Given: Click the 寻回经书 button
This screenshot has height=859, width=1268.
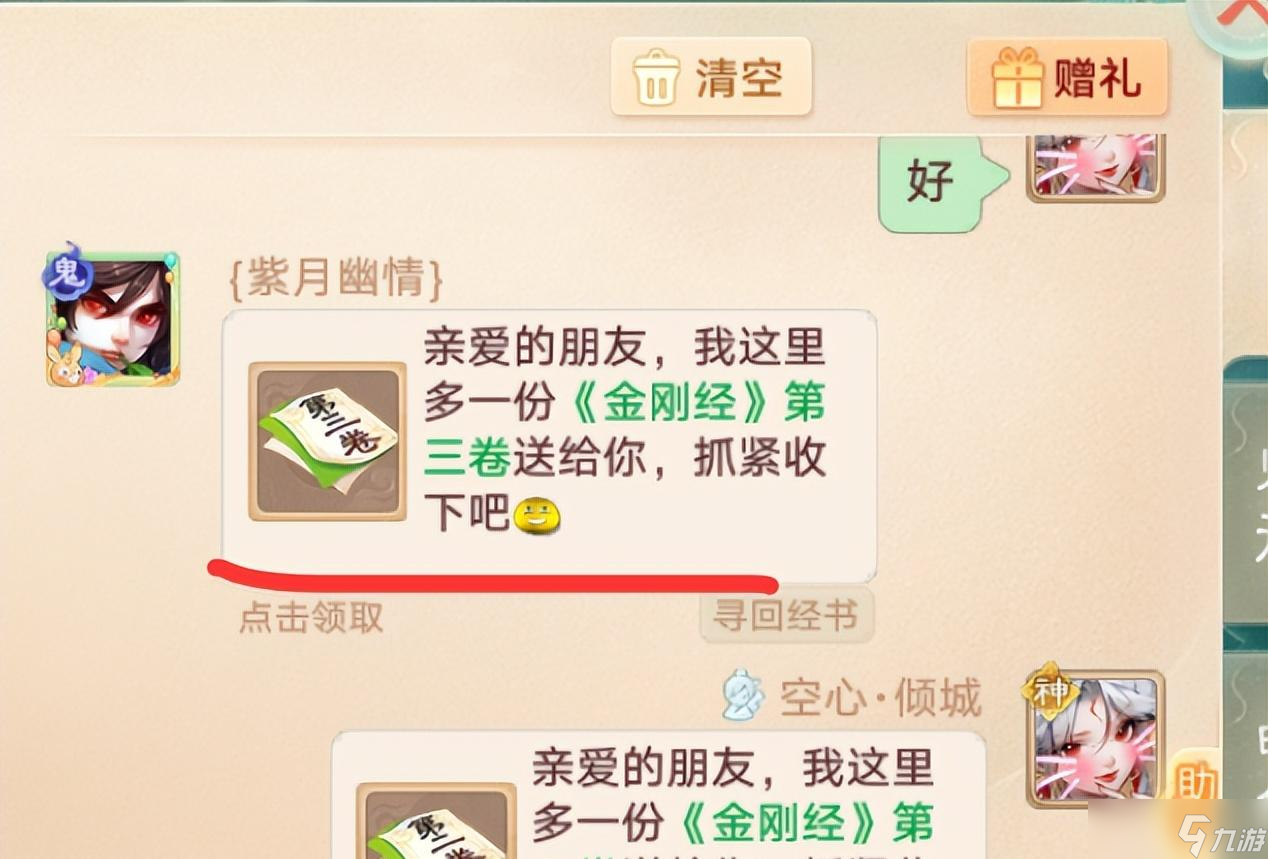Looking at the screenshot, I should 787,615.
